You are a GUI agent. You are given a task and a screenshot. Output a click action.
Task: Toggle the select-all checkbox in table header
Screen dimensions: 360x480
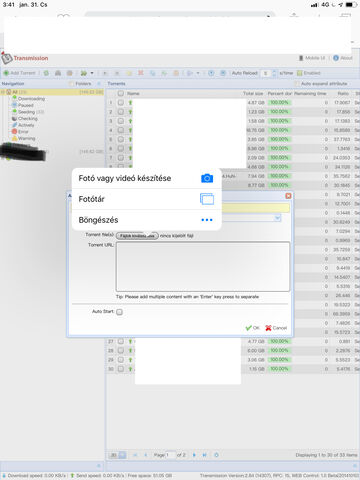click(x=121, y=94)
